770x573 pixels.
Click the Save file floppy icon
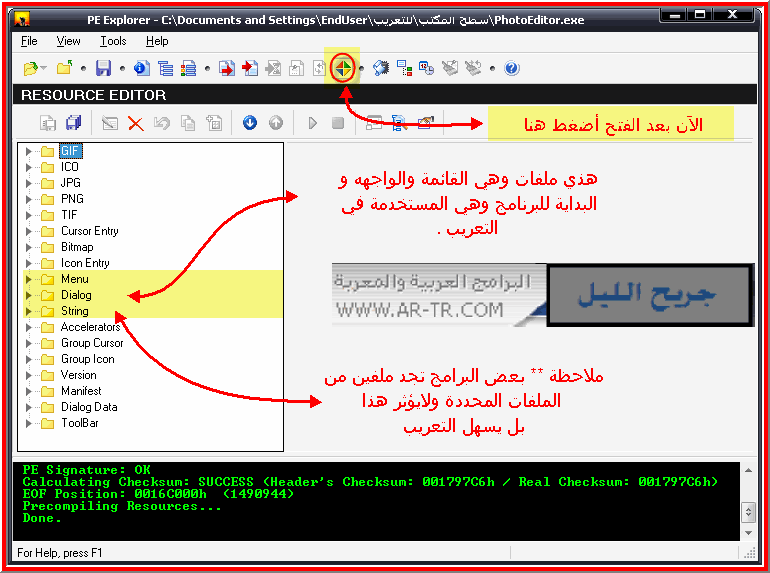103,68
